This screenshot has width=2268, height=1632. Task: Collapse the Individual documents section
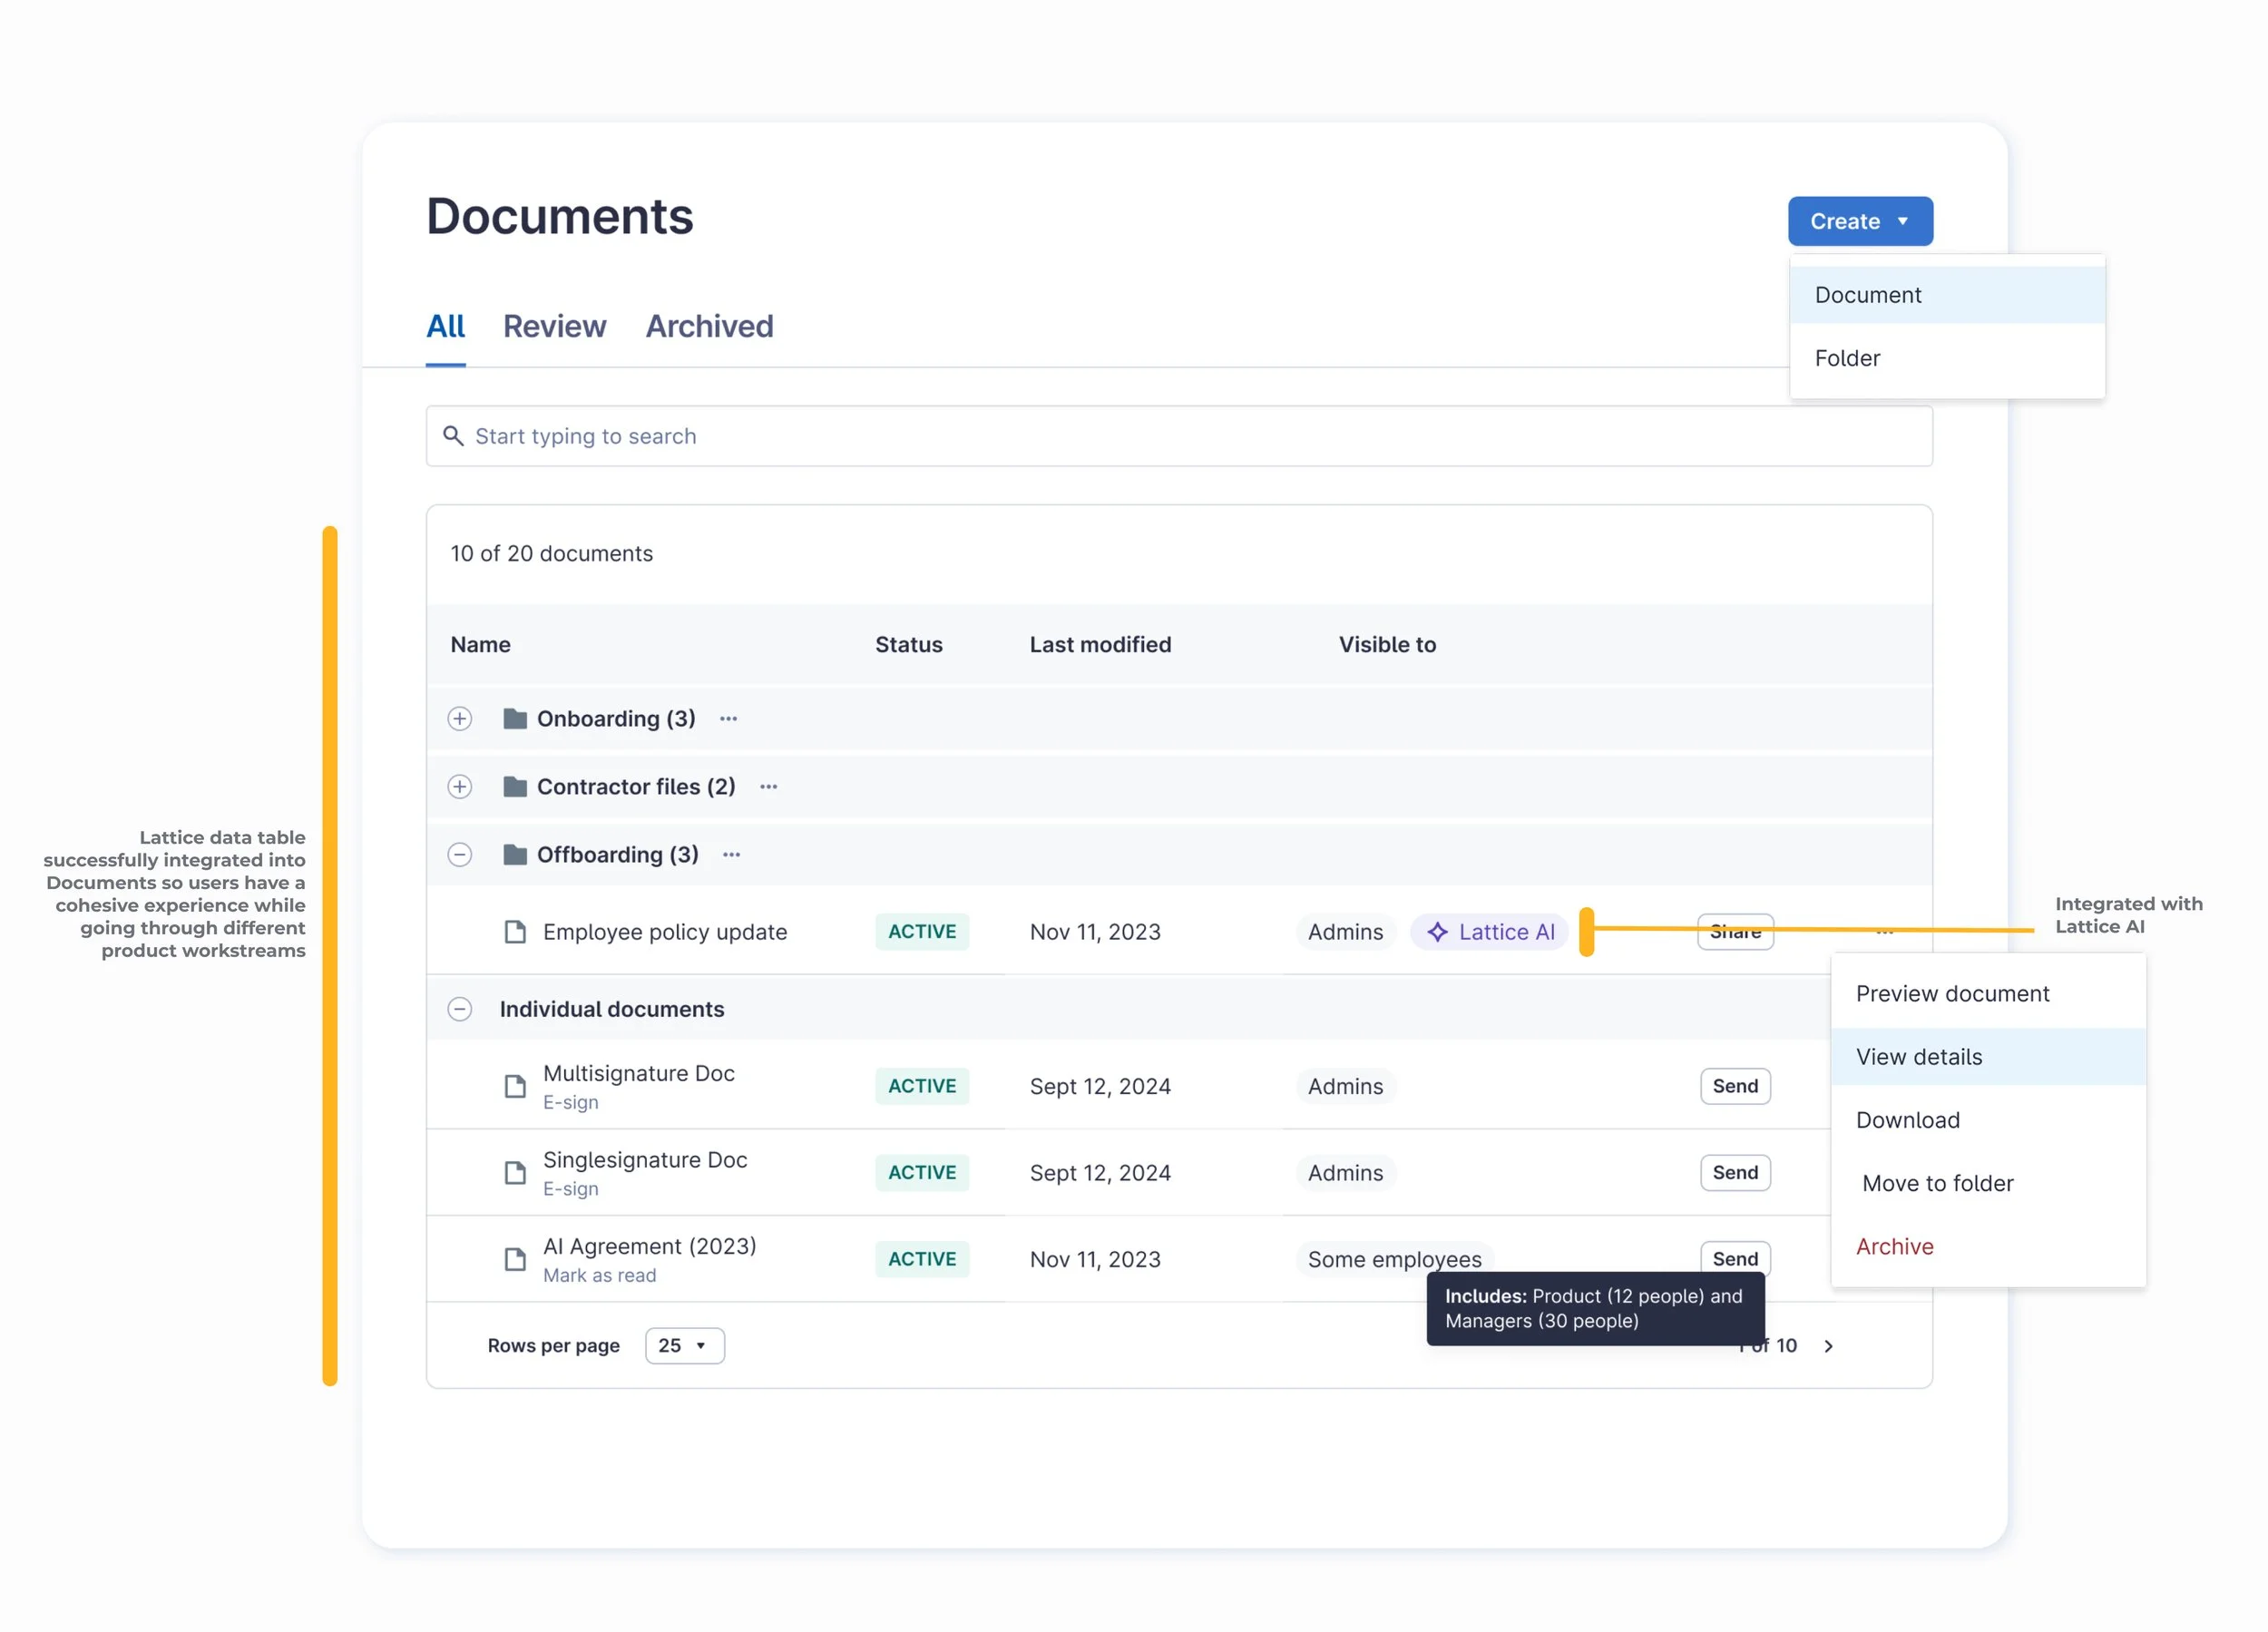460,1009
